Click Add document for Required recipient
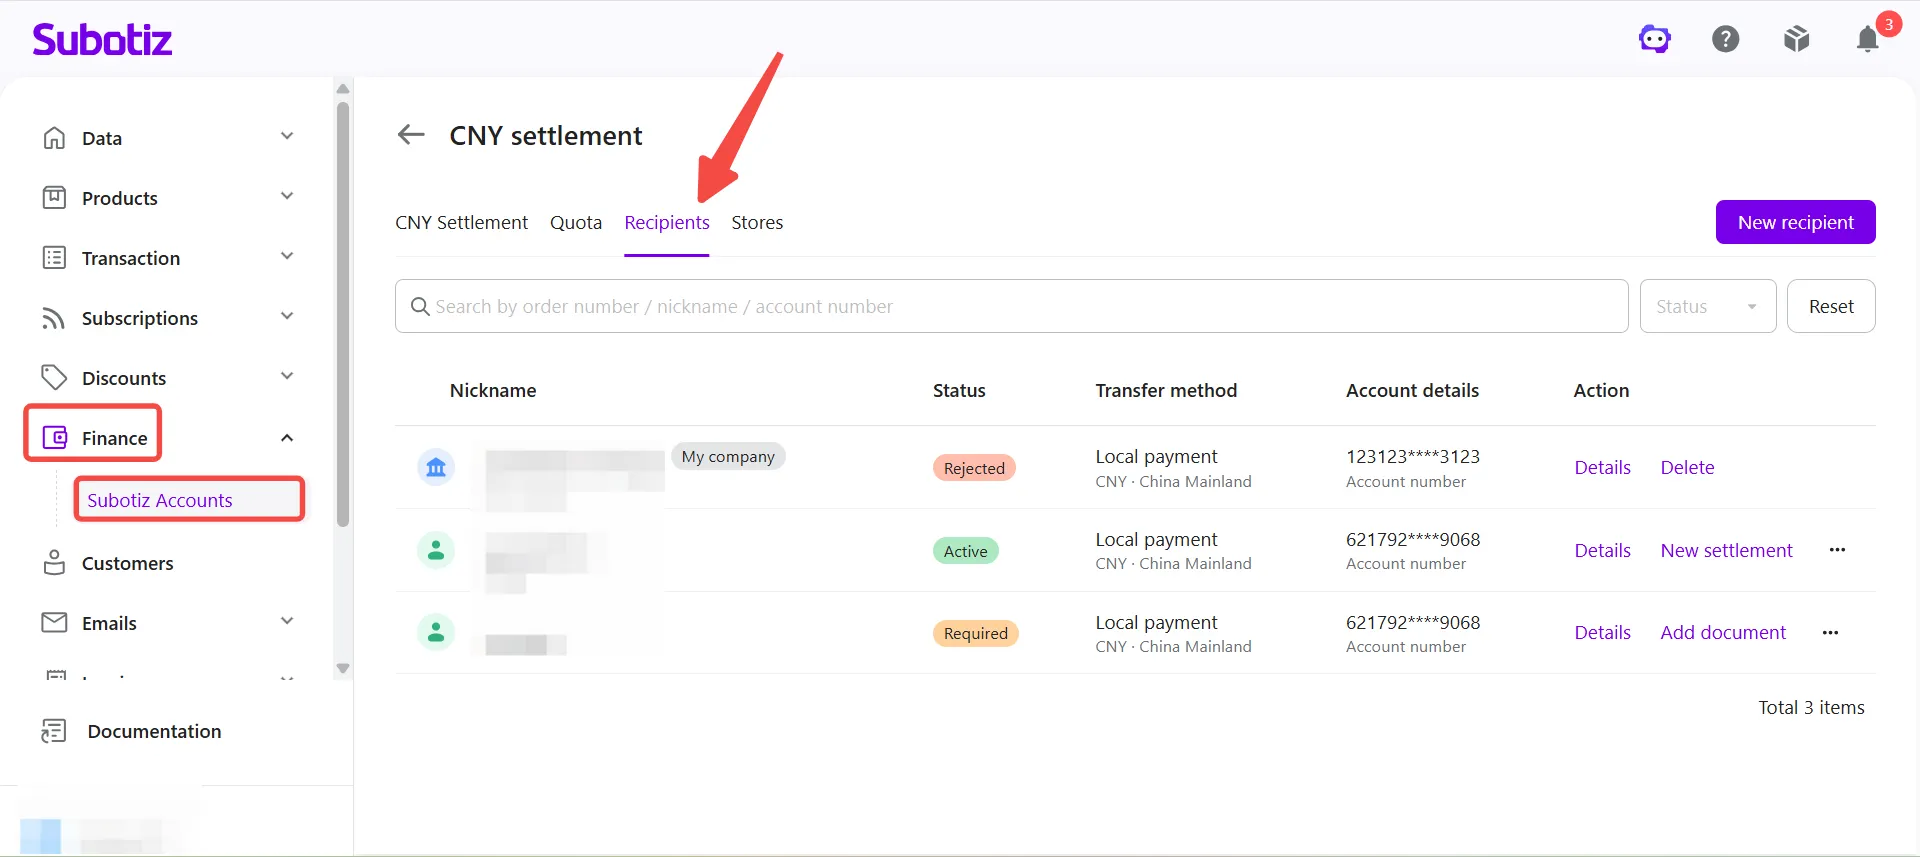The height and width of the screenshot is (857, 1920). [1723, 632]
